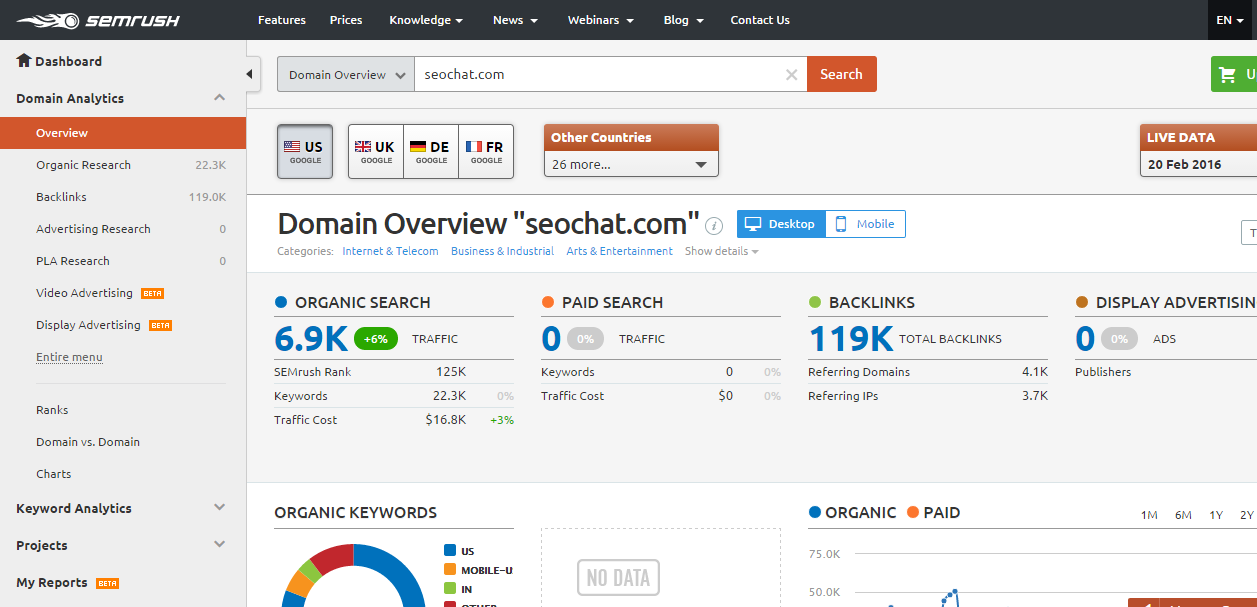Select the FR Google database flag
The height and width of the screenshot is (607, 1257).
(x=486, y=150)
